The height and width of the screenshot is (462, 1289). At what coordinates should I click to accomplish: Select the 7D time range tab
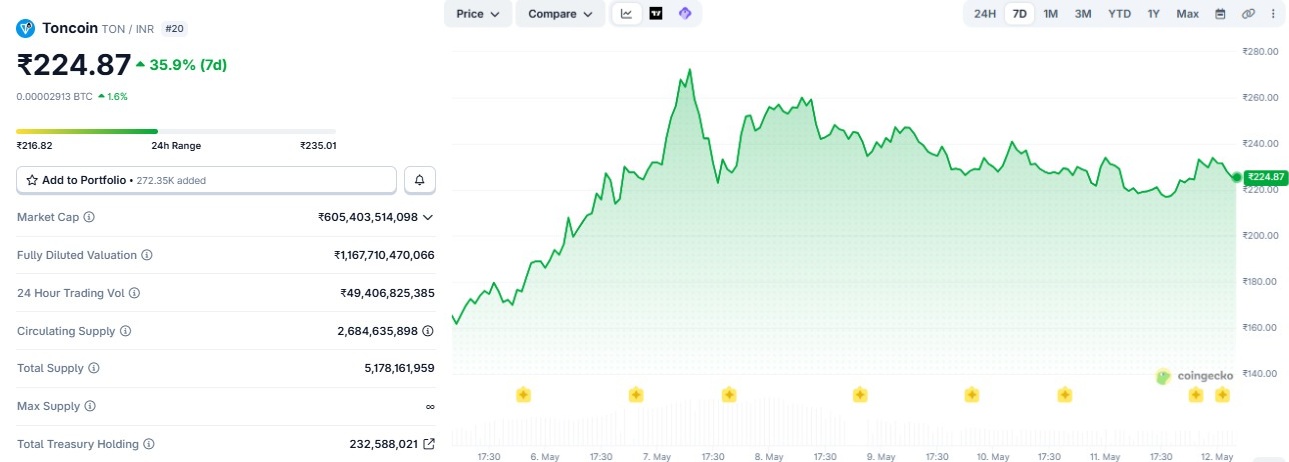click(1019, 14)
